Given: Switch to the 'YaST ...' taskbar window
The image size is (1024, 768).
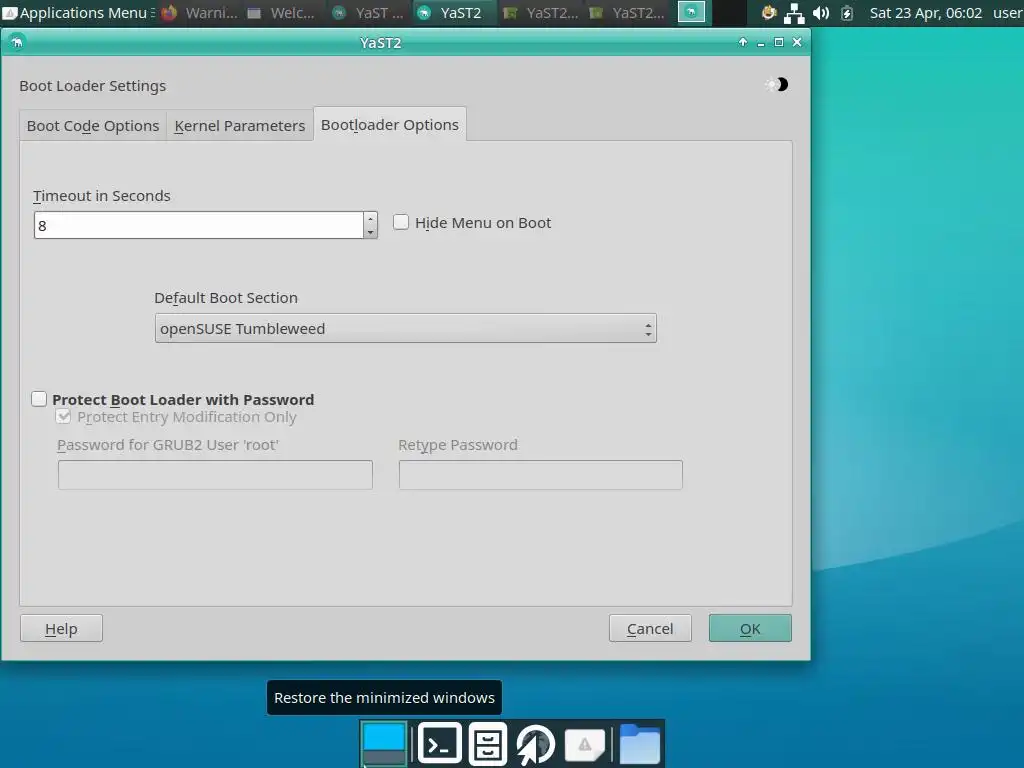Looking at the screenshot, I should tap(368, 12).
